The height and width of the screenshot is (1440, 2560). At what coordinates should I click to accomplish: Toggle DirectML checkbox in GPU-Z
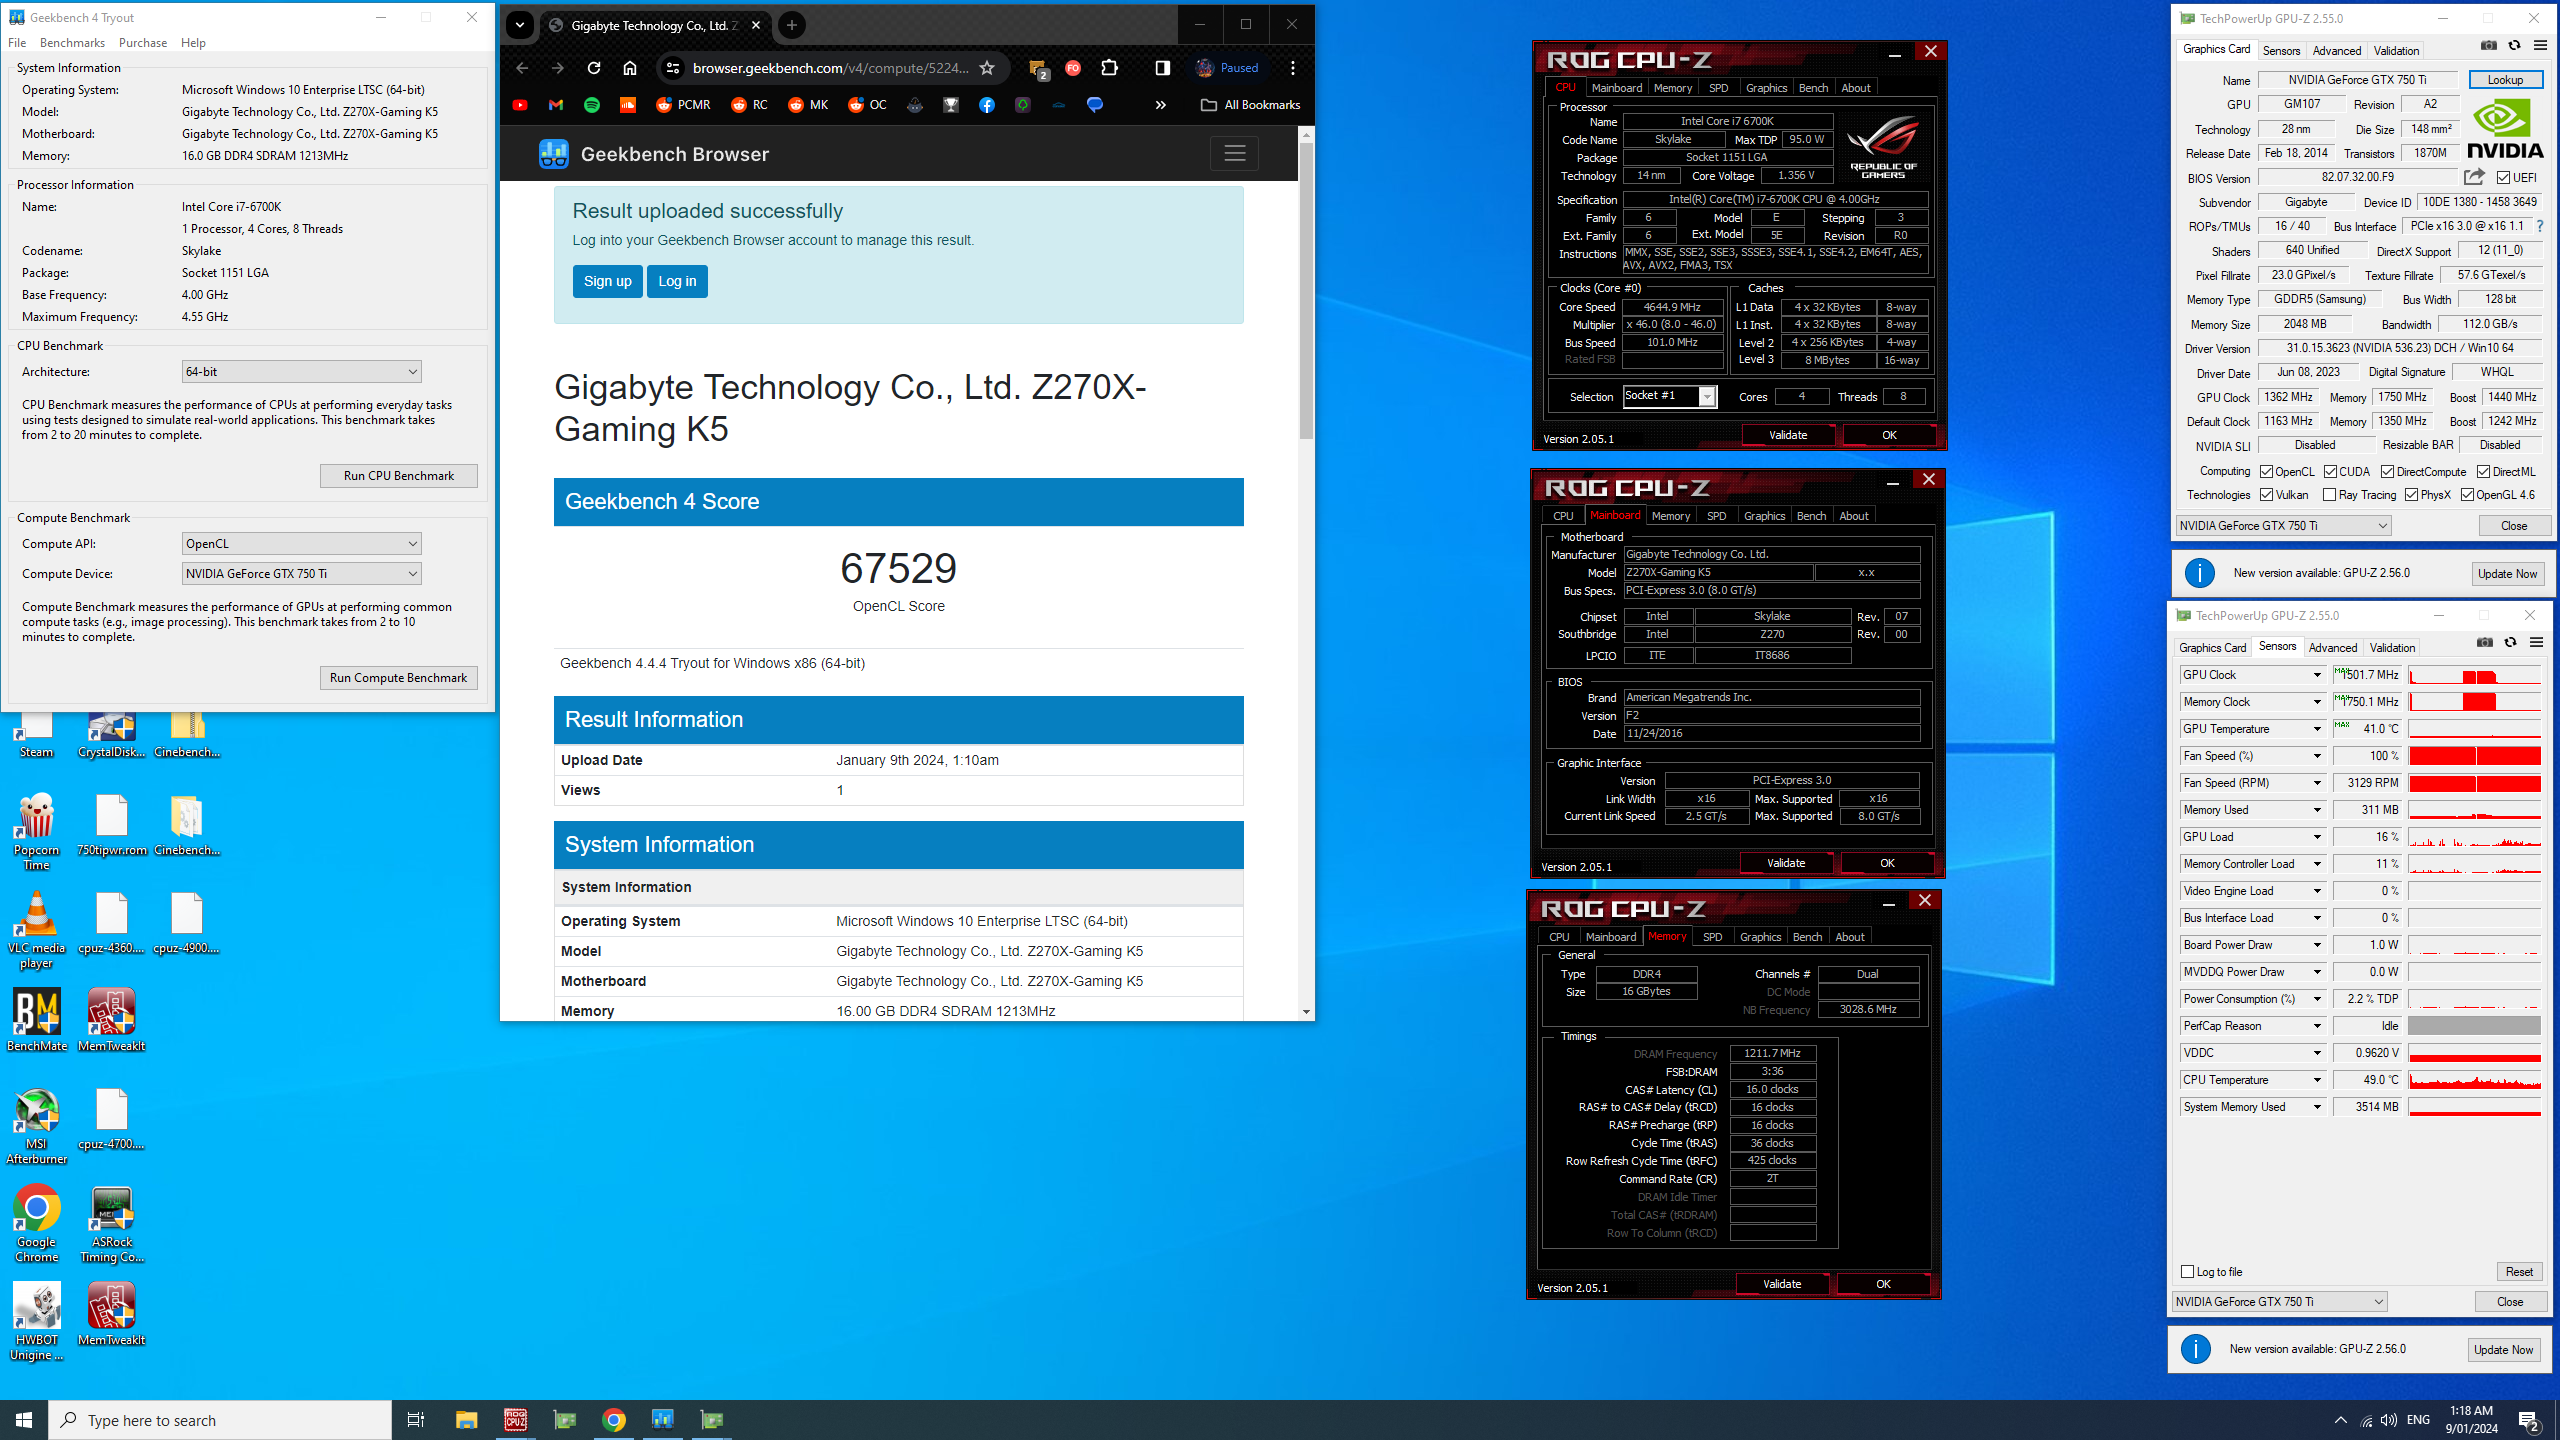pos(2483,472)
